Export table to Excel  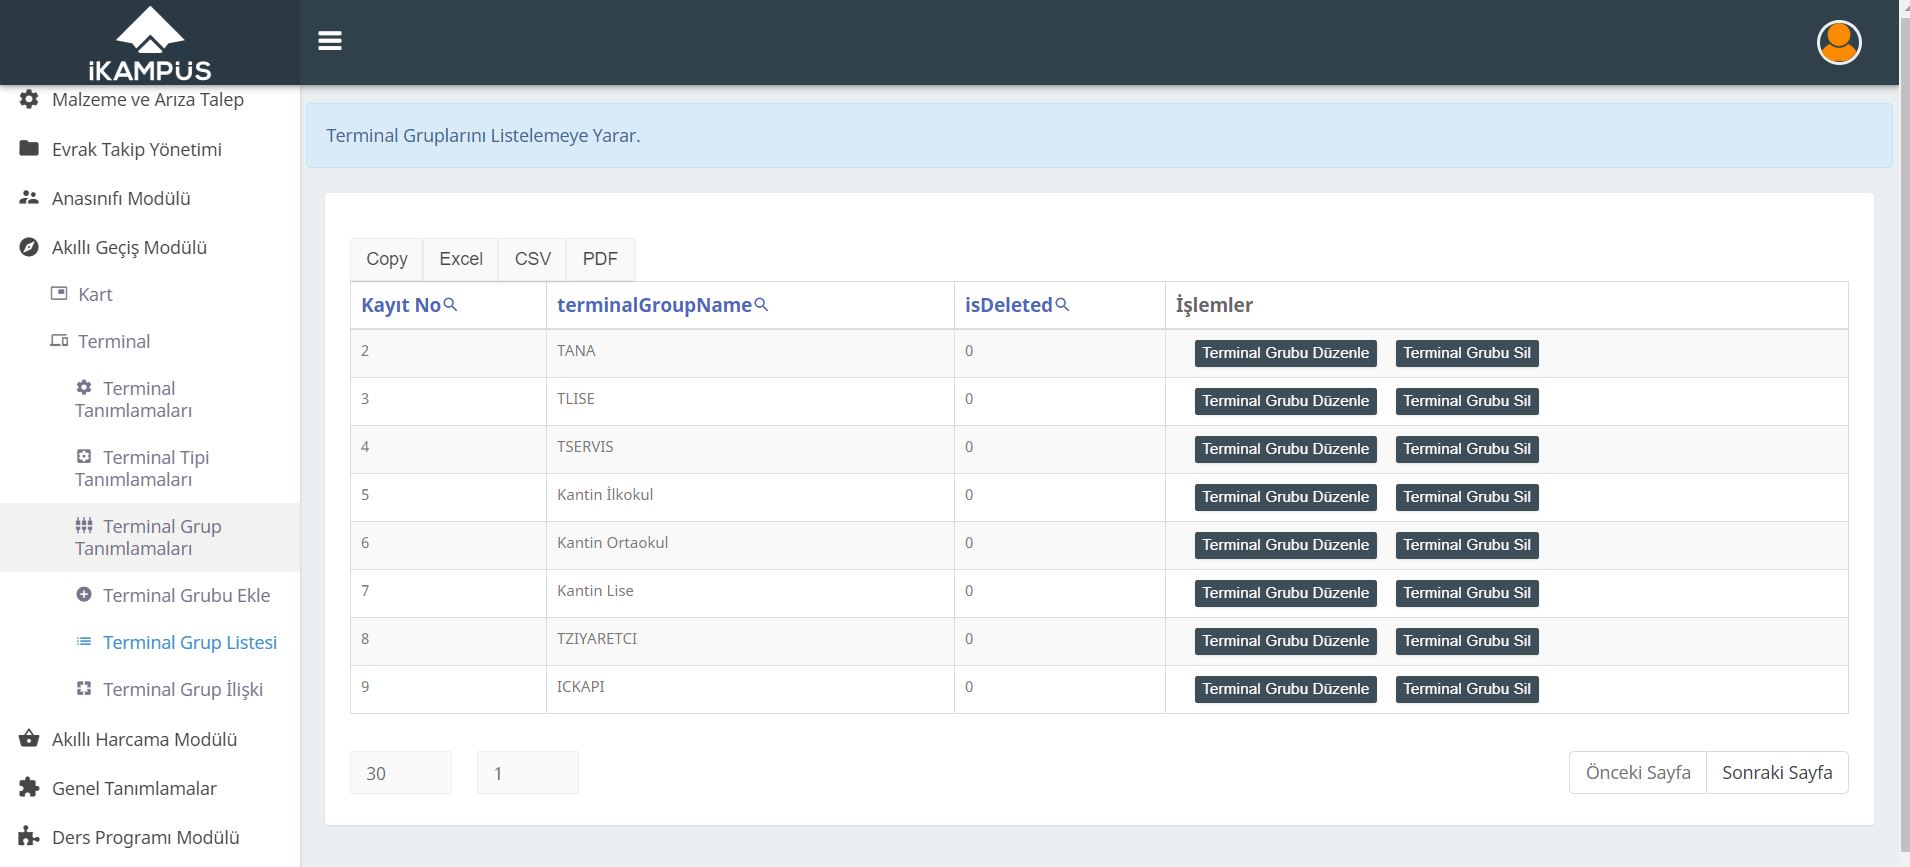461,259
